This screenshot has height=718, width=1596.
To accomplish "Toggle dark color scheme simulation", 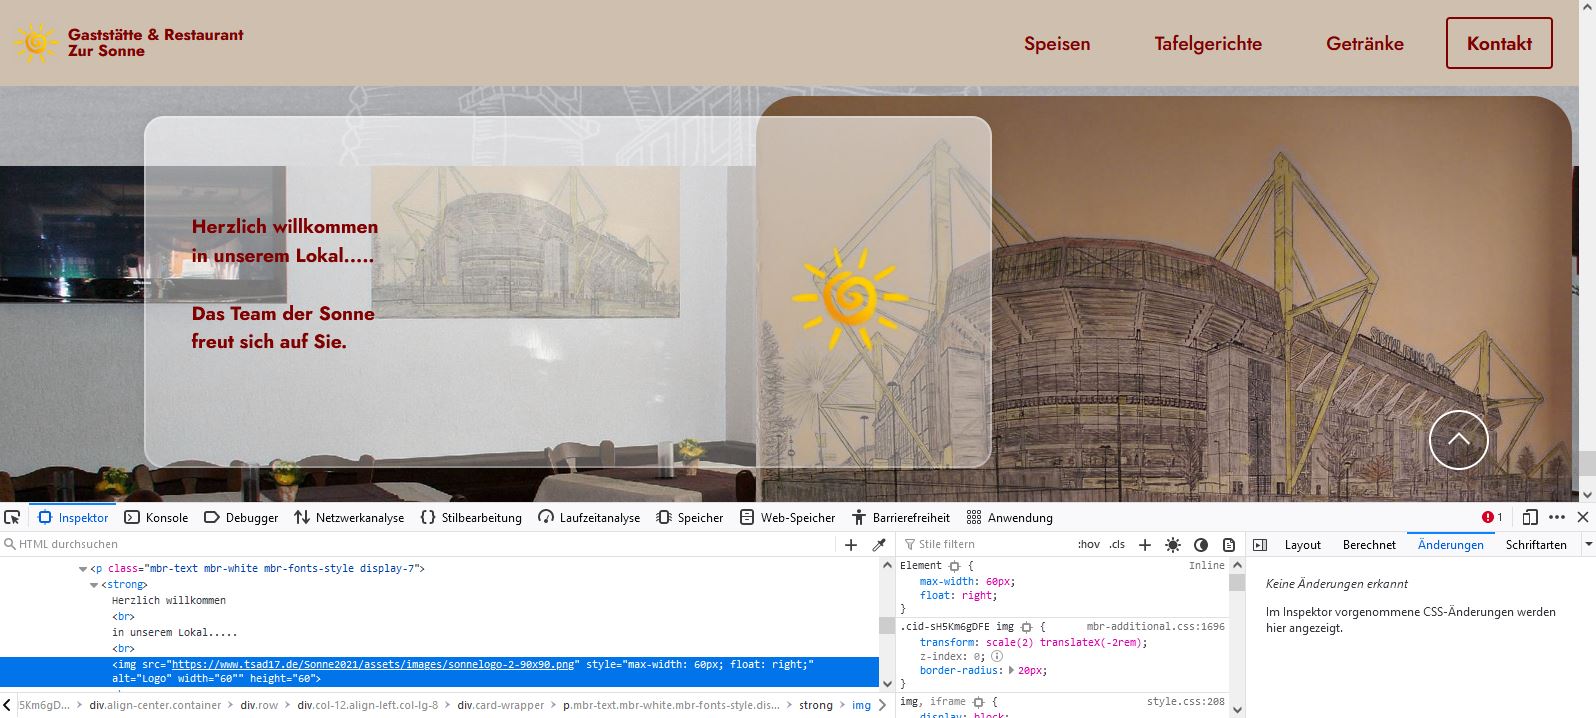I will tap(1201, 545).
